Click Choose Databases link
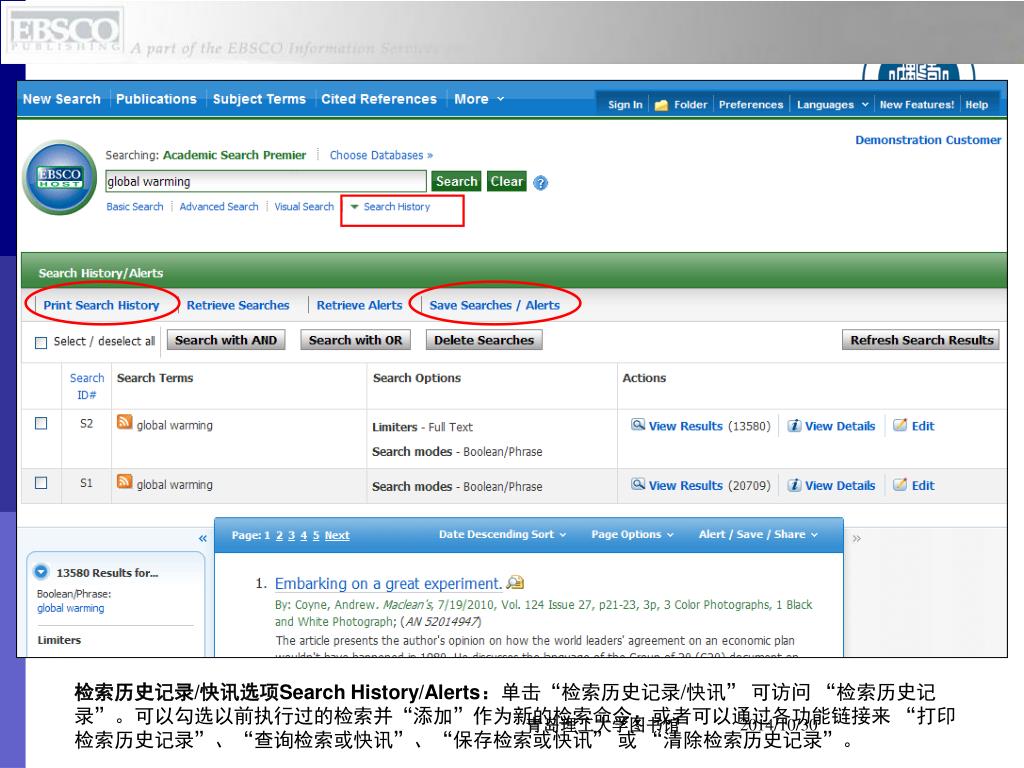Image resolution: width=1024 pixels, height=768 pixels. pyautogui.click(x=381, y=155)
